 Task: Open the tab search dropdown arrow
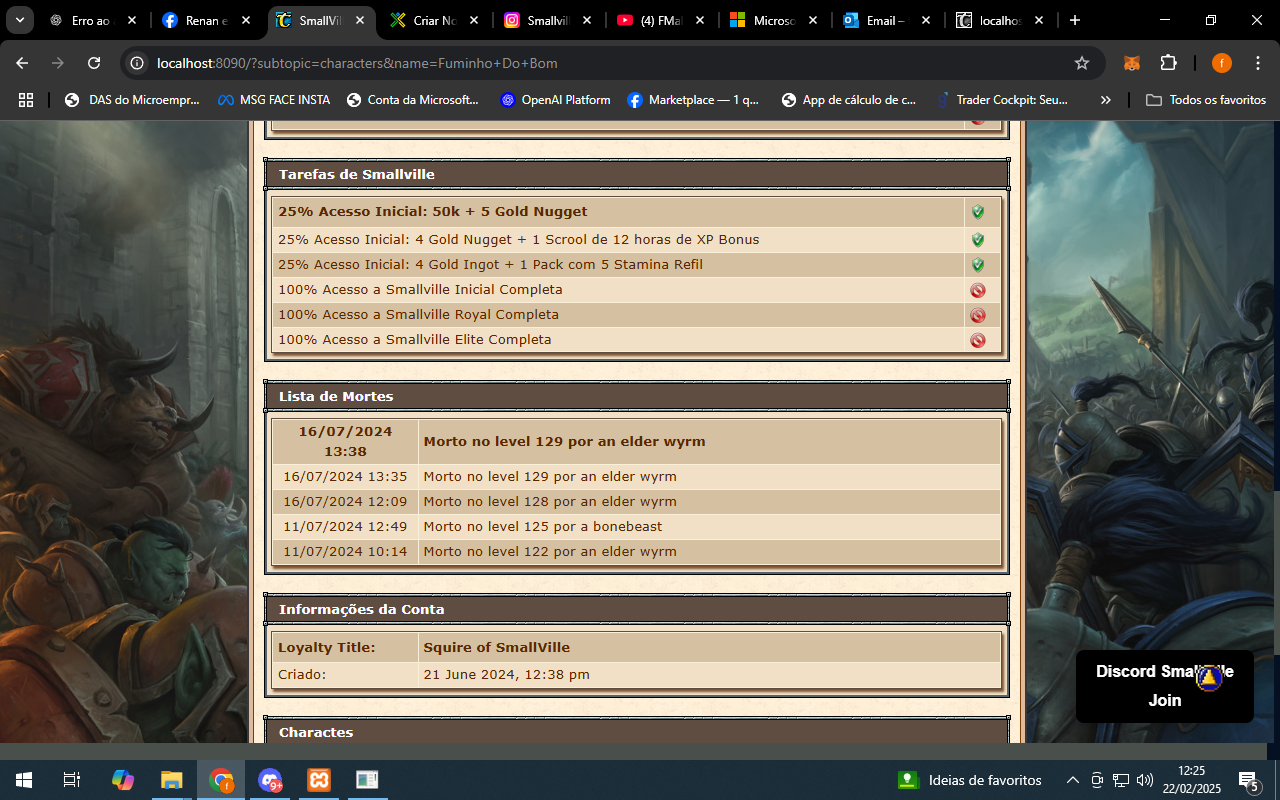(x=19, y=20)
